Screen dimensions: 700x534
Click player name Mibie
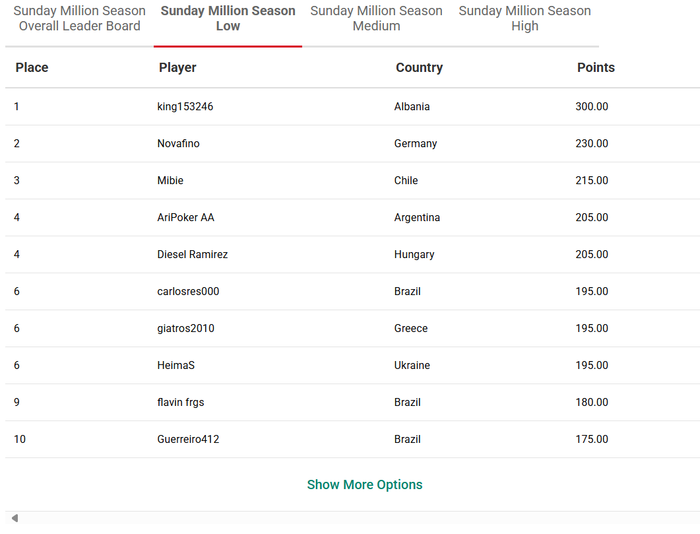[x=170, y=180]
